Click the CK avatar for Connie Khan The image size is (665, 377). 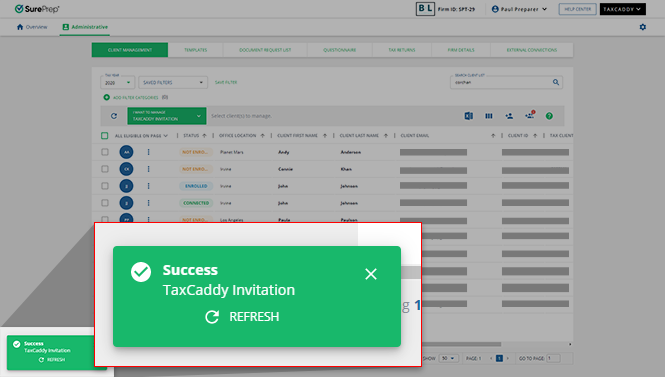click(x=126, y=169)
